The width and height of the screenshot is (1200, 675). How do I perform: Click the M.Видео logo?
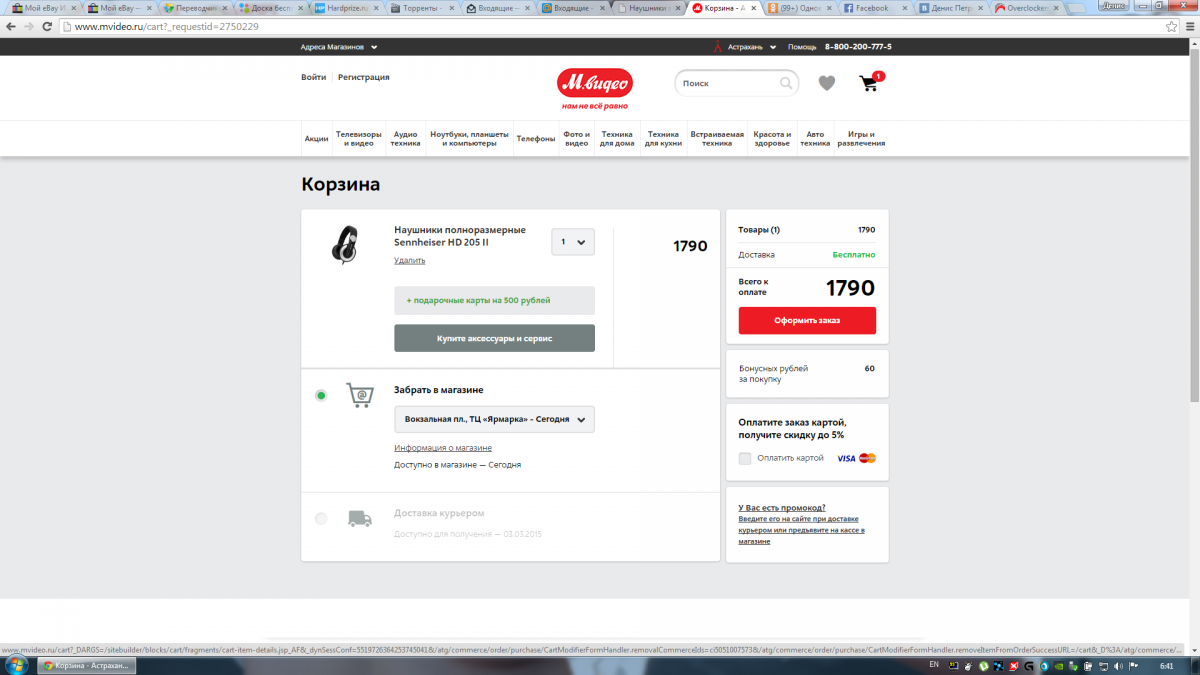tap(595, 84)
